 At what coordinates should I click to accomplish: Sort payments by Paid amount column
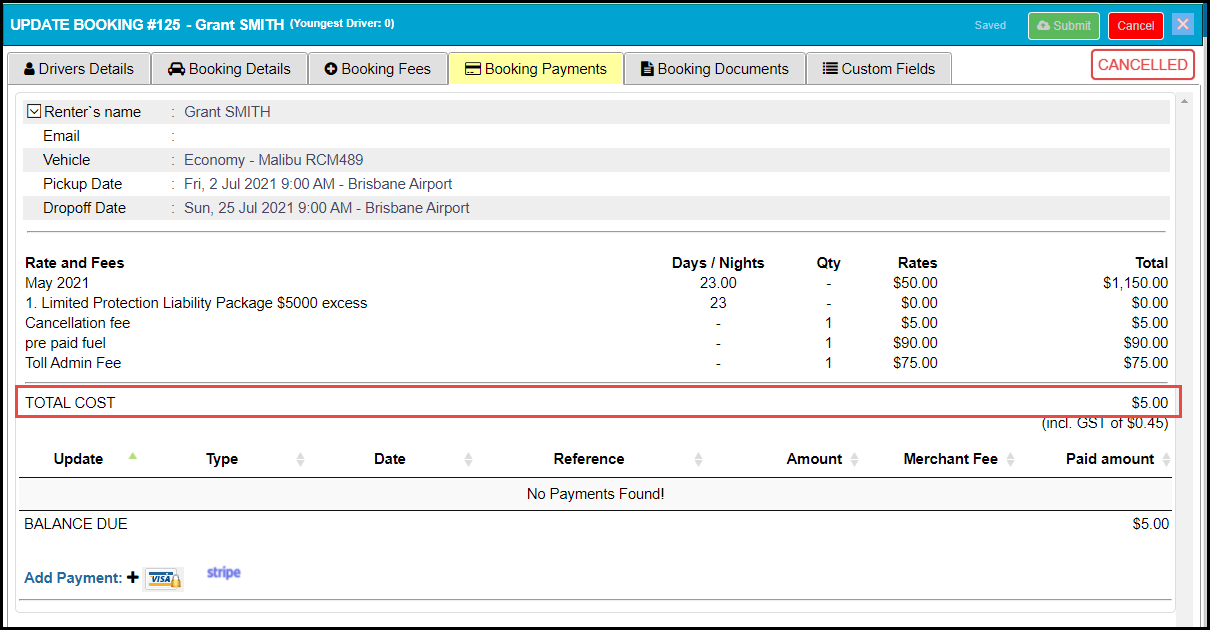coord(1109,459)
